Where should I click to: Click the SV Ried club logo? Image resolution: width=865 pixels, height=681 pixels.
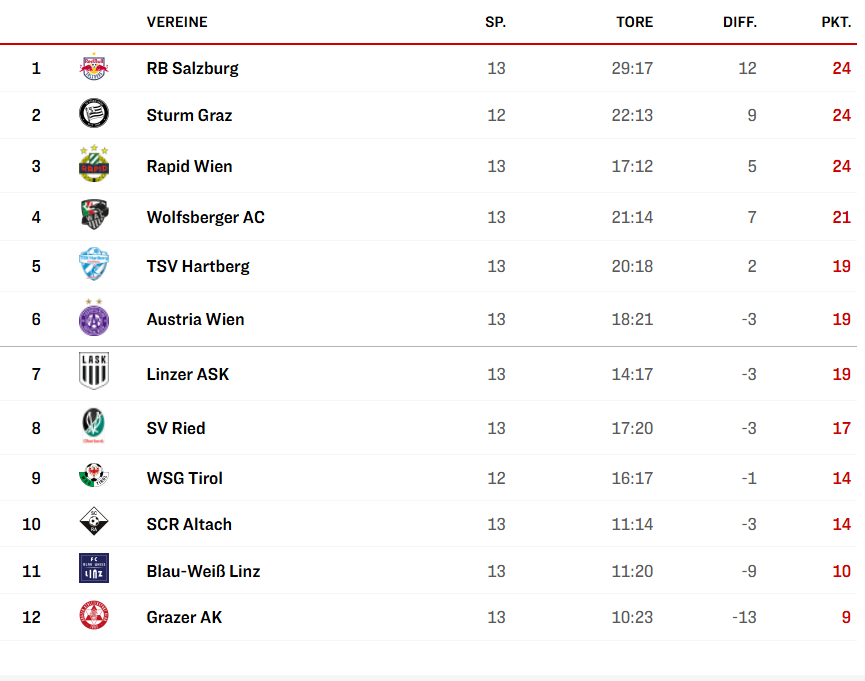pyautogui.click(x=94, y=427)
